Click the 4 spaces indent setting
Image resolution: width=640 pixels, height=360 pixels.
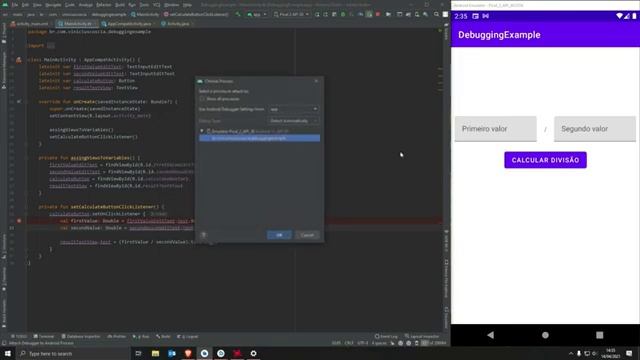pyautogui.click(x=379, y=343)
